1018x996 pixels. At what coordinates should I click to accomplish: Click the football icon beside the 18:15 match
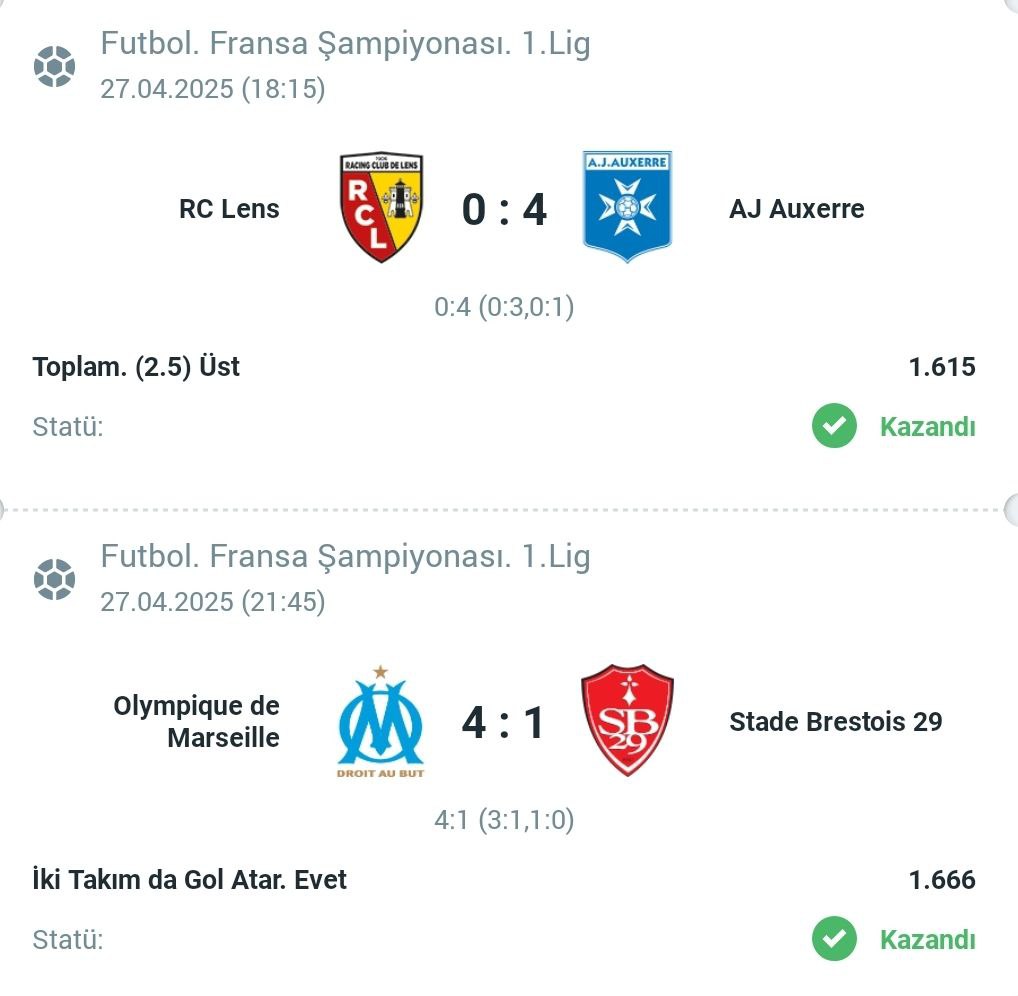(x=55, y=66)
